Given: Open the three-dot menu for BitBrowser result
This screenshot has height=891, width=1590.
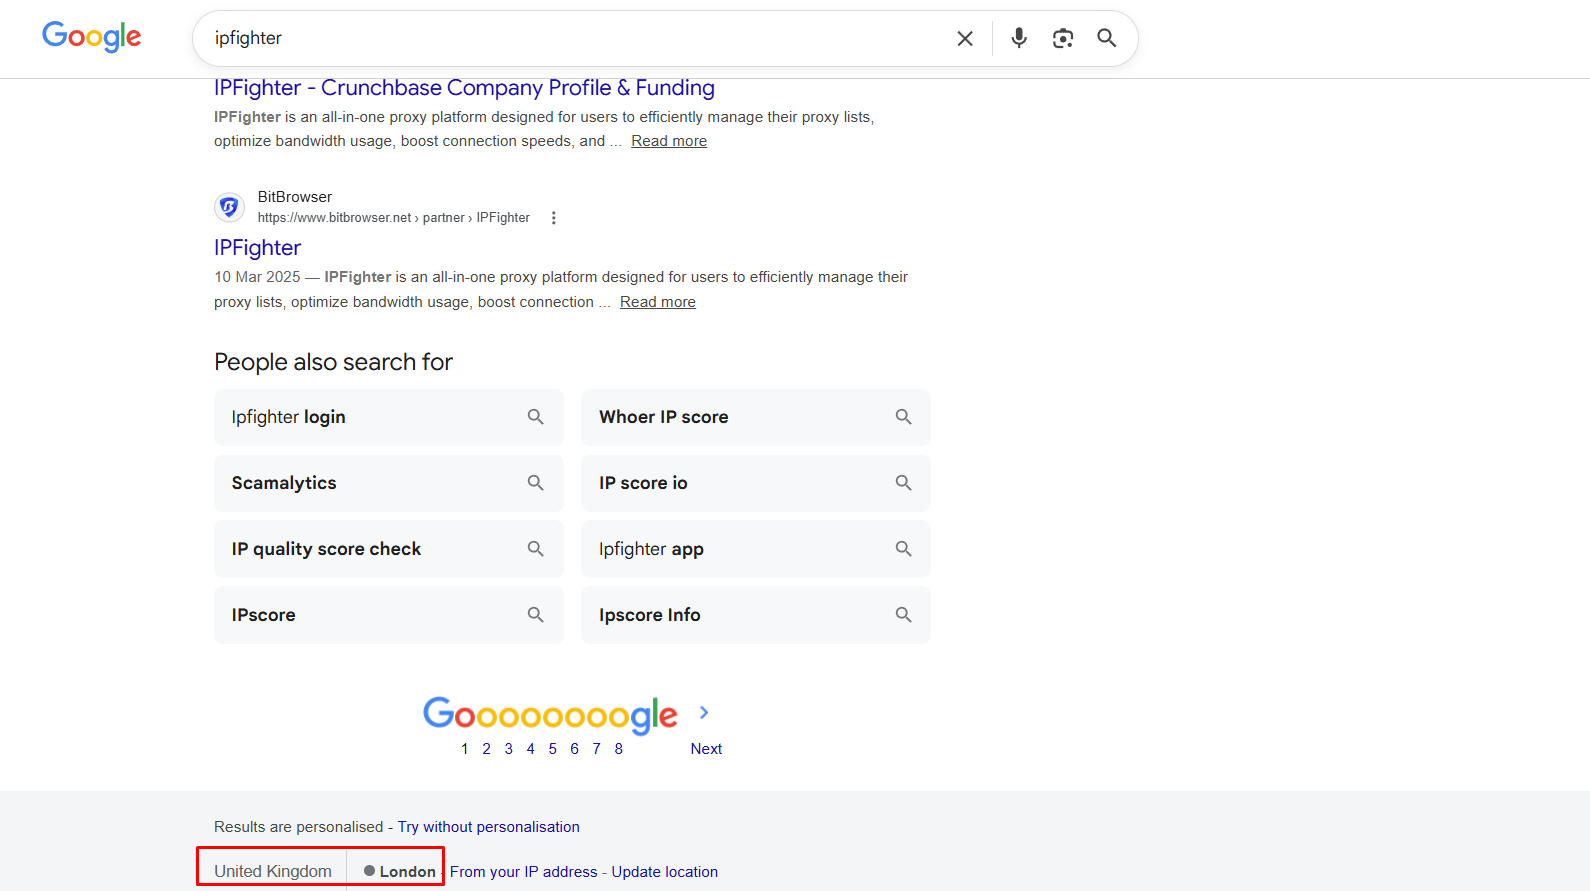Looking at the screenshot, I should 553,218.
